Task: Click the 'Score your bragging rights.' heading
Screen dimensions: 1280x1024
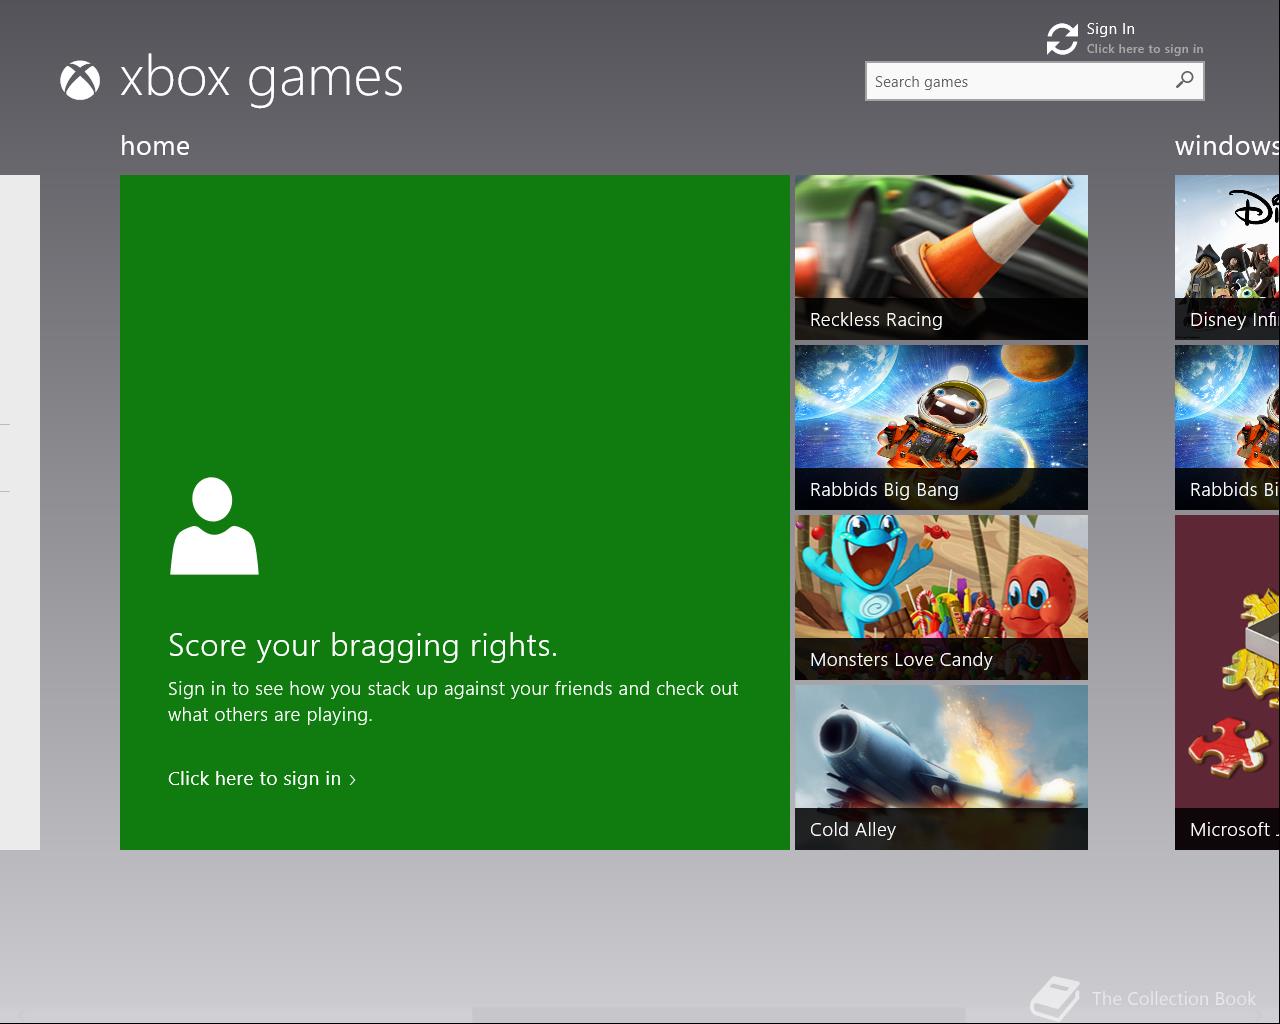Action: [x=363, y=646]
